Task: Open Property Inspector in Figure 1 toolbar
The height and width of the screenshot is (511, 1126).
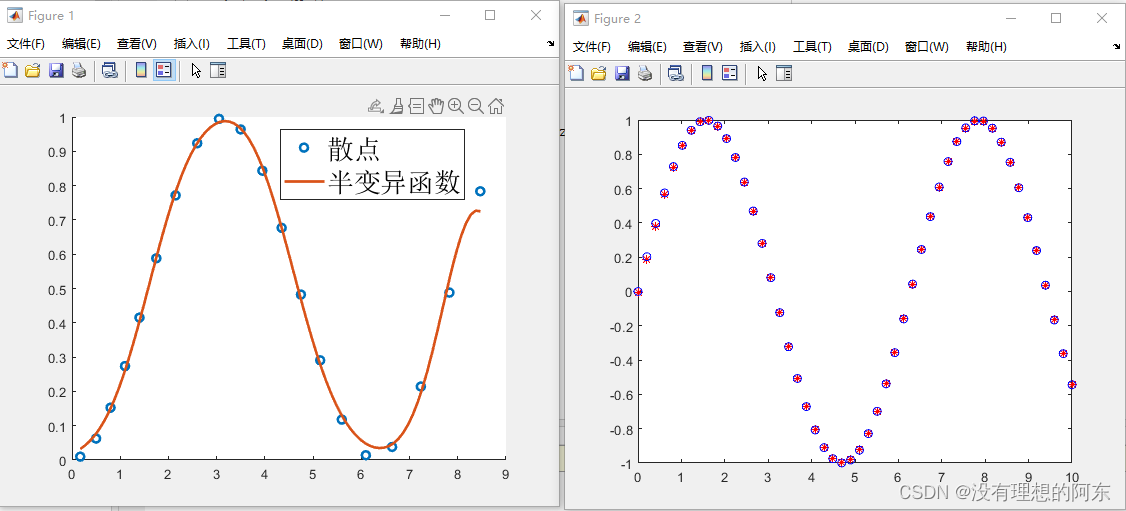Action: (x=218, y=70)
